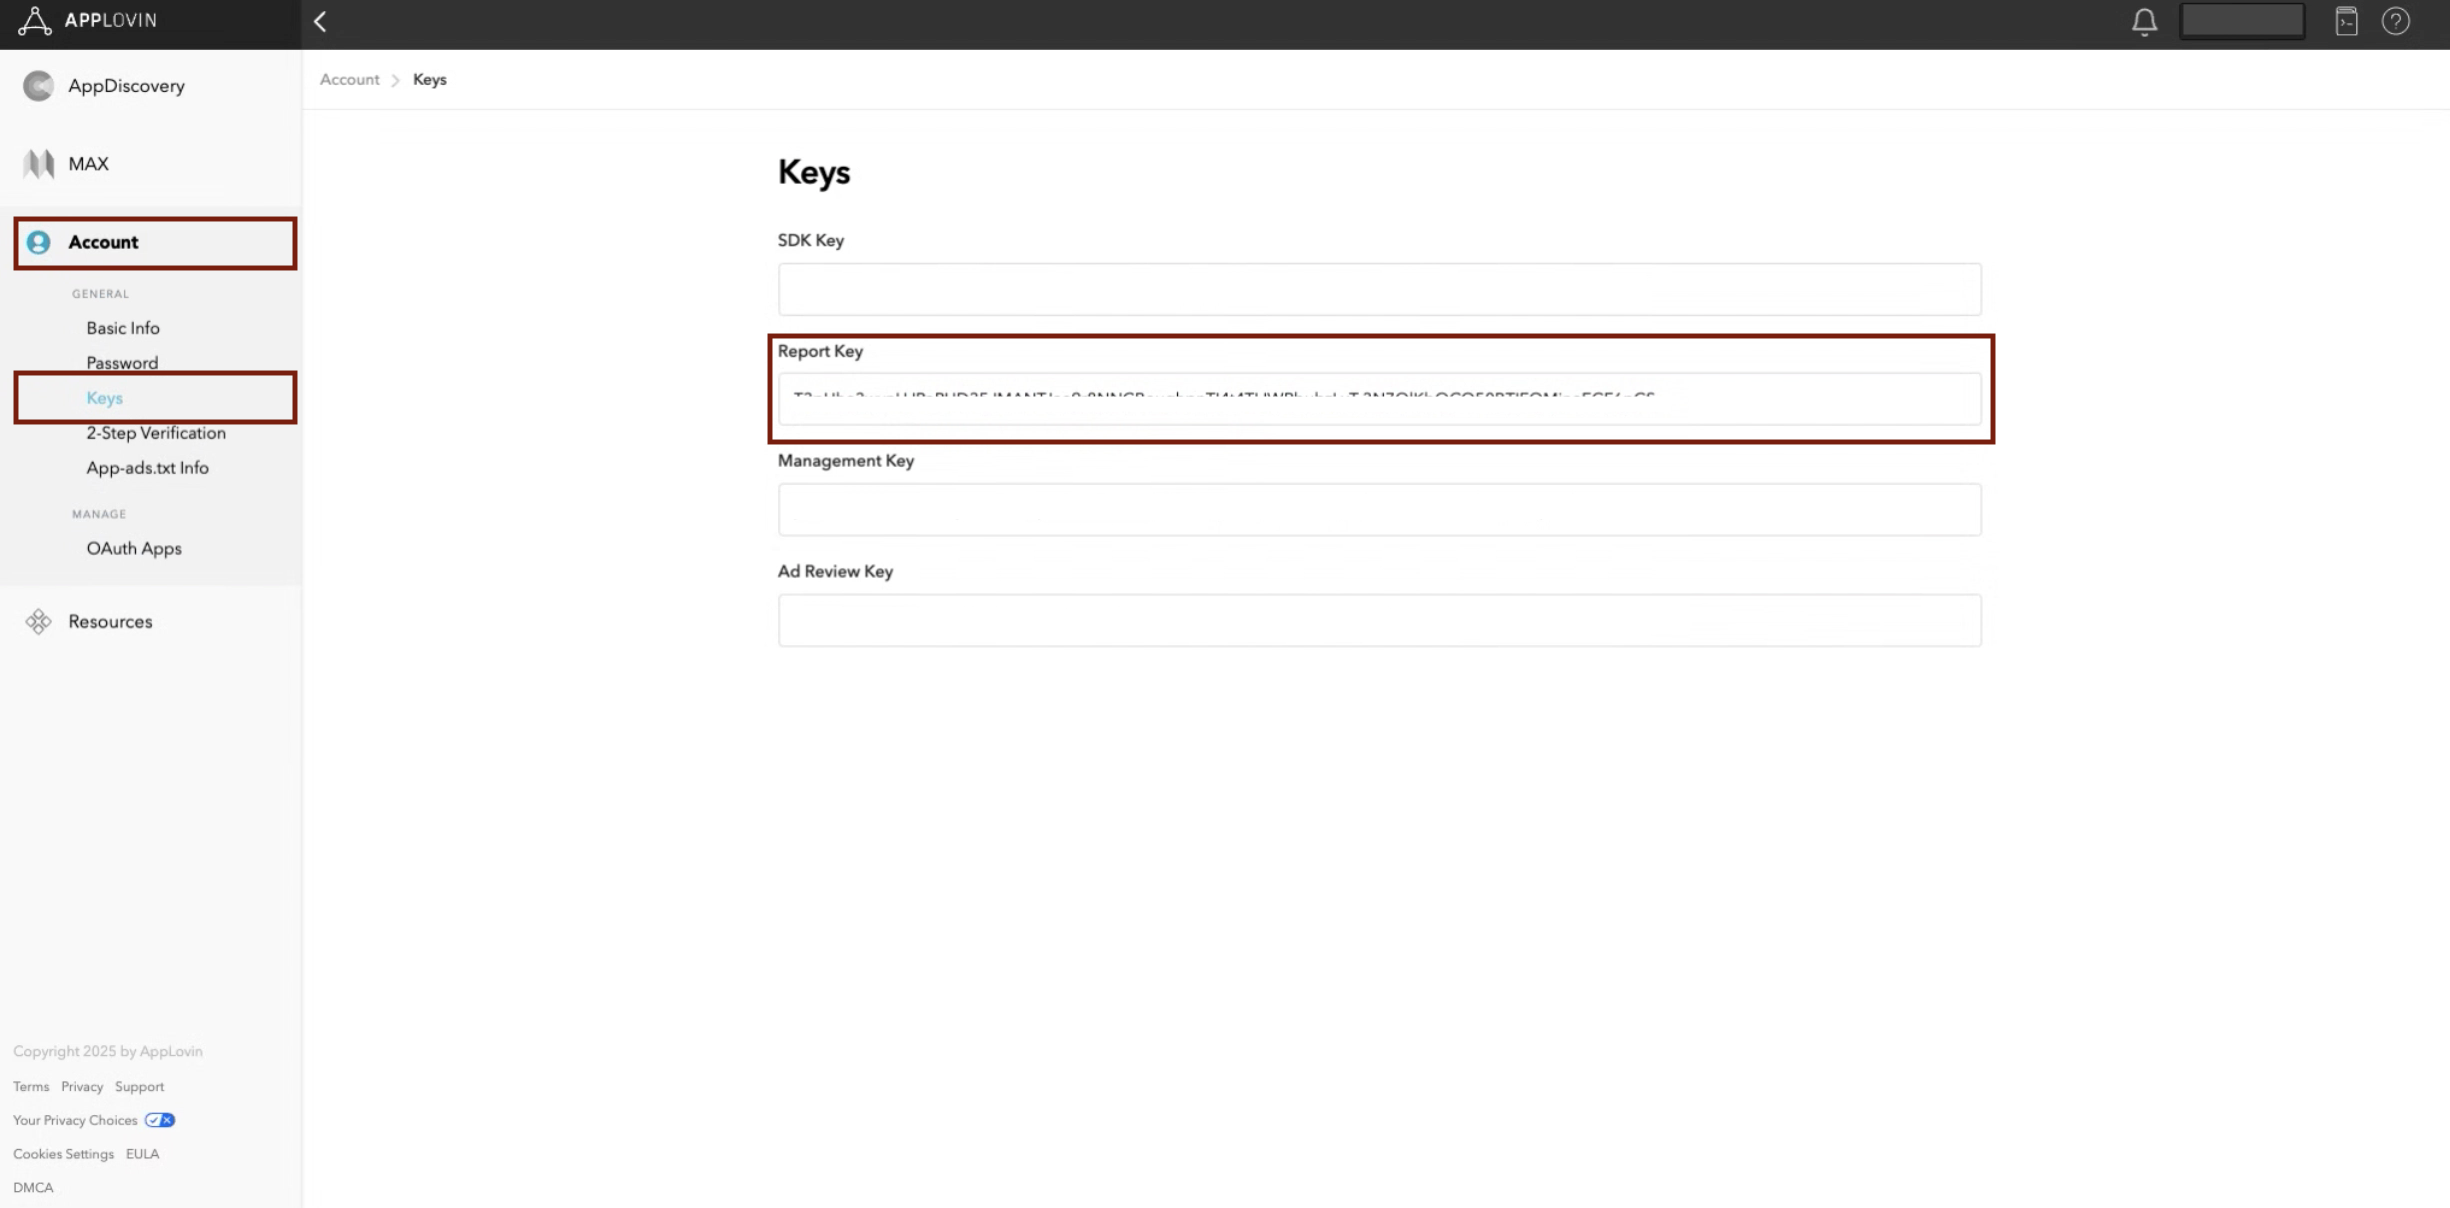Viewport: 2450px width, 1208px height.
Task: Toggle Your Privacy Choices switch icon
Action: [x=160, y=1120]
